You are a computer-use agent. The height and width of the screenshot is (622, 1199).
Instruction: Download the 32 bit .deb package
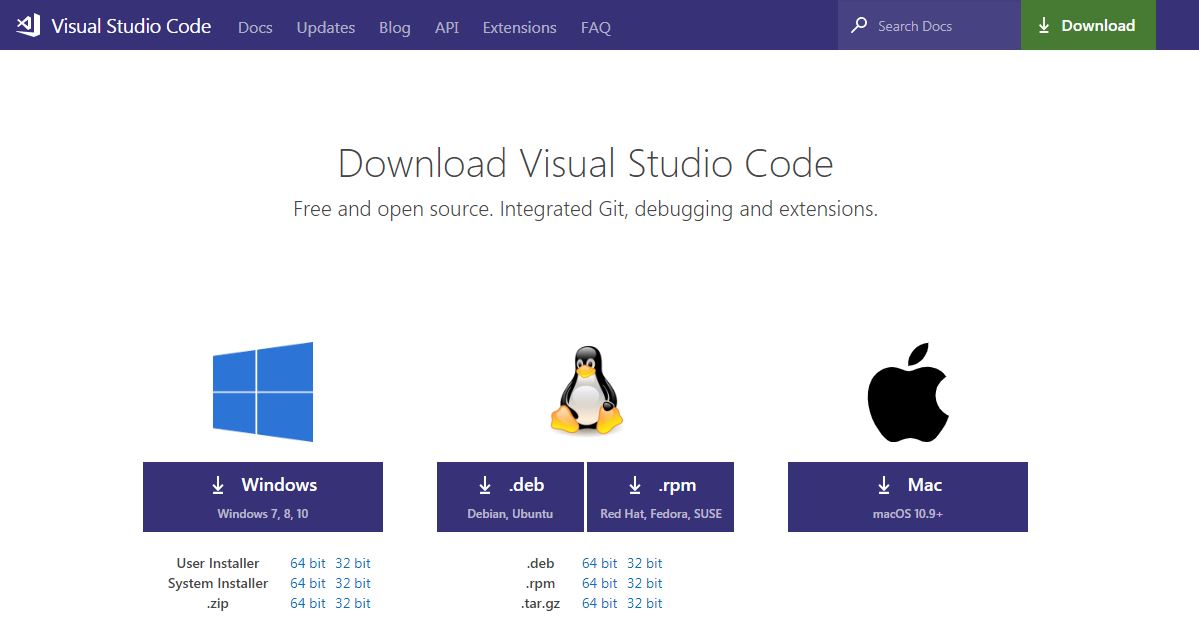[x=645, y=562]
